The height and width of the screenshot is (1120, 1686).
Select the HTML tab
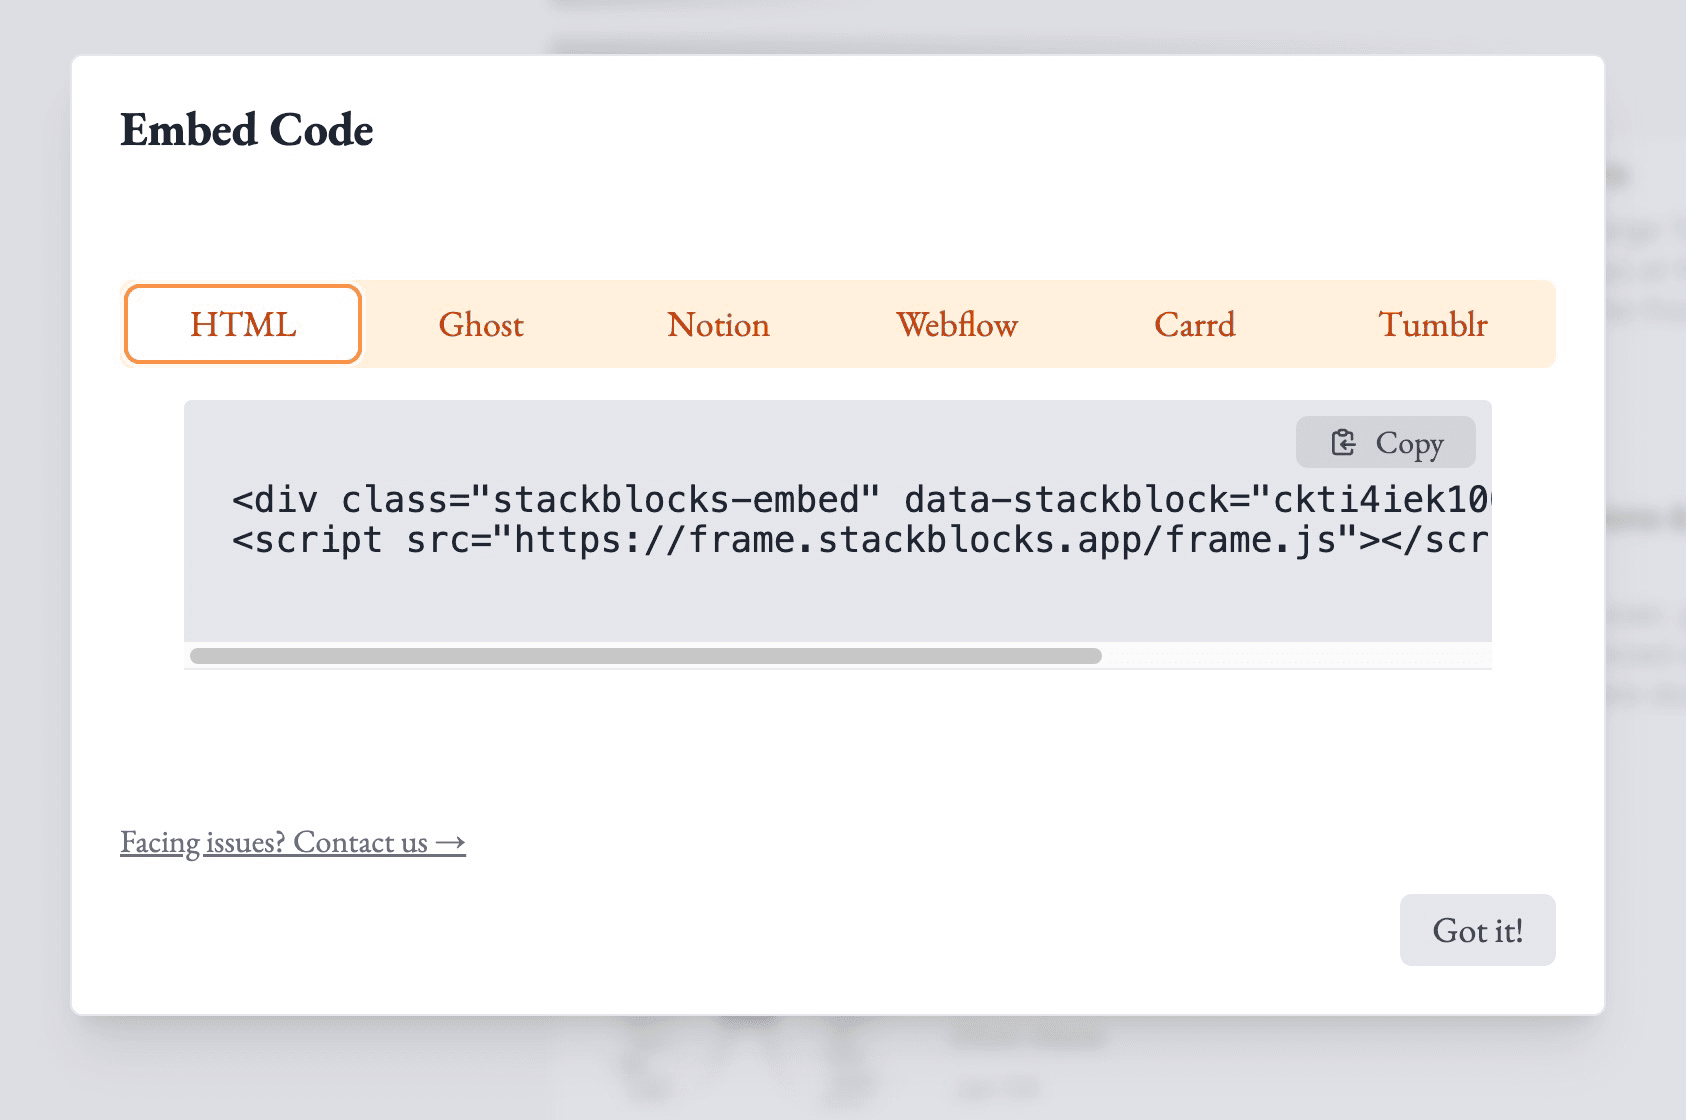[242, 324]
